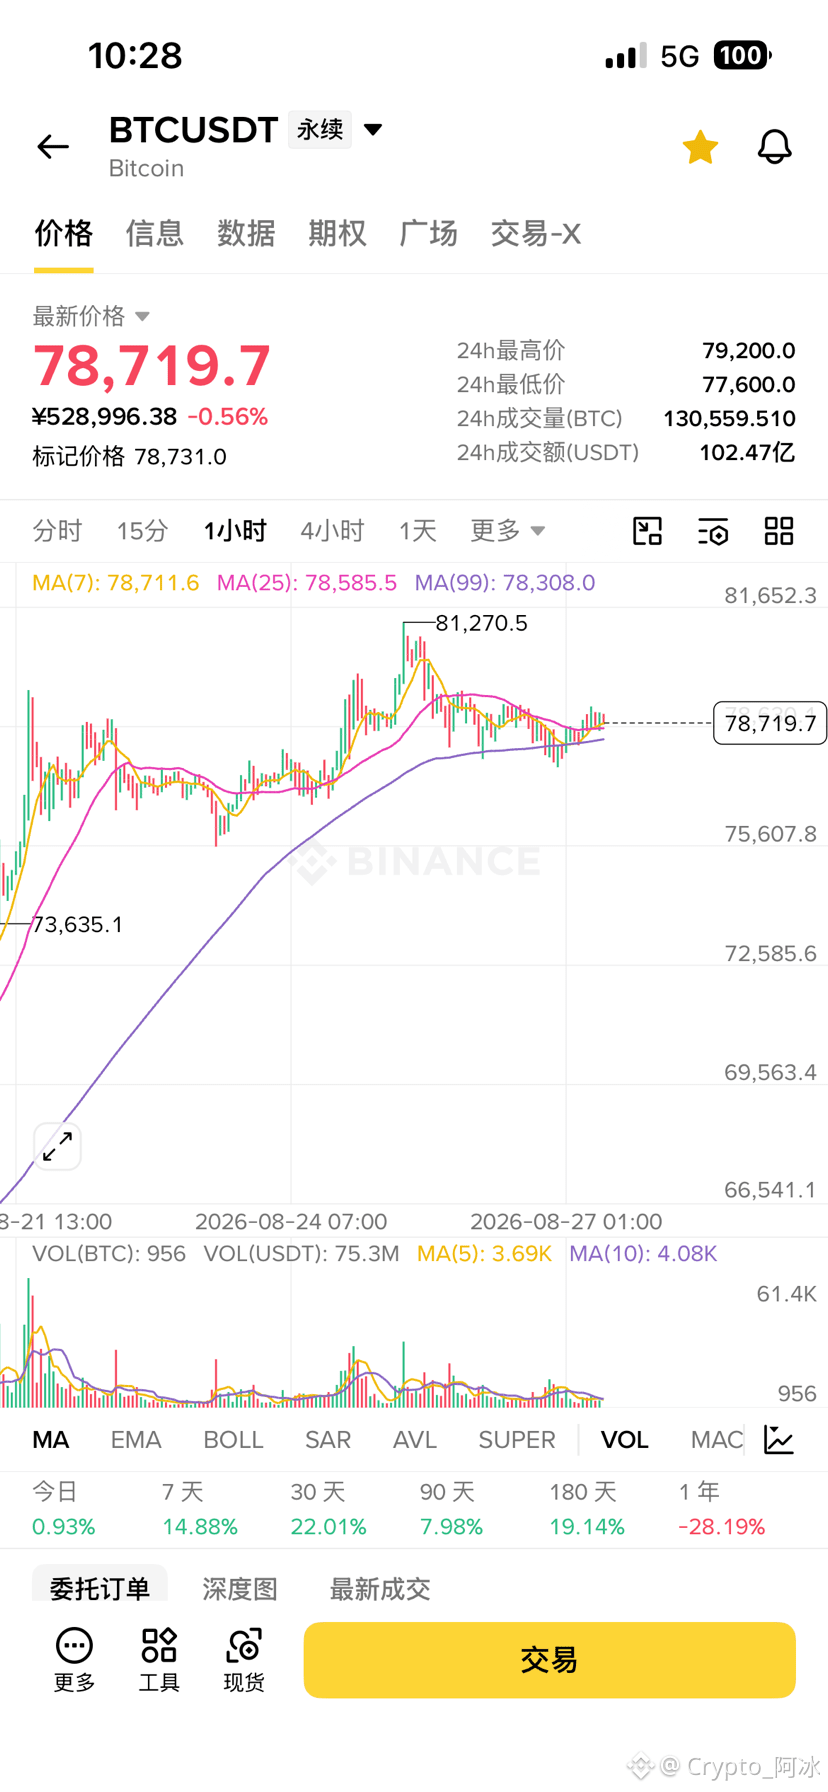The height and width of the screenshot is (1792, 828).
Task: Select the 分时 chart interval
Action: (x=57, y=530)
